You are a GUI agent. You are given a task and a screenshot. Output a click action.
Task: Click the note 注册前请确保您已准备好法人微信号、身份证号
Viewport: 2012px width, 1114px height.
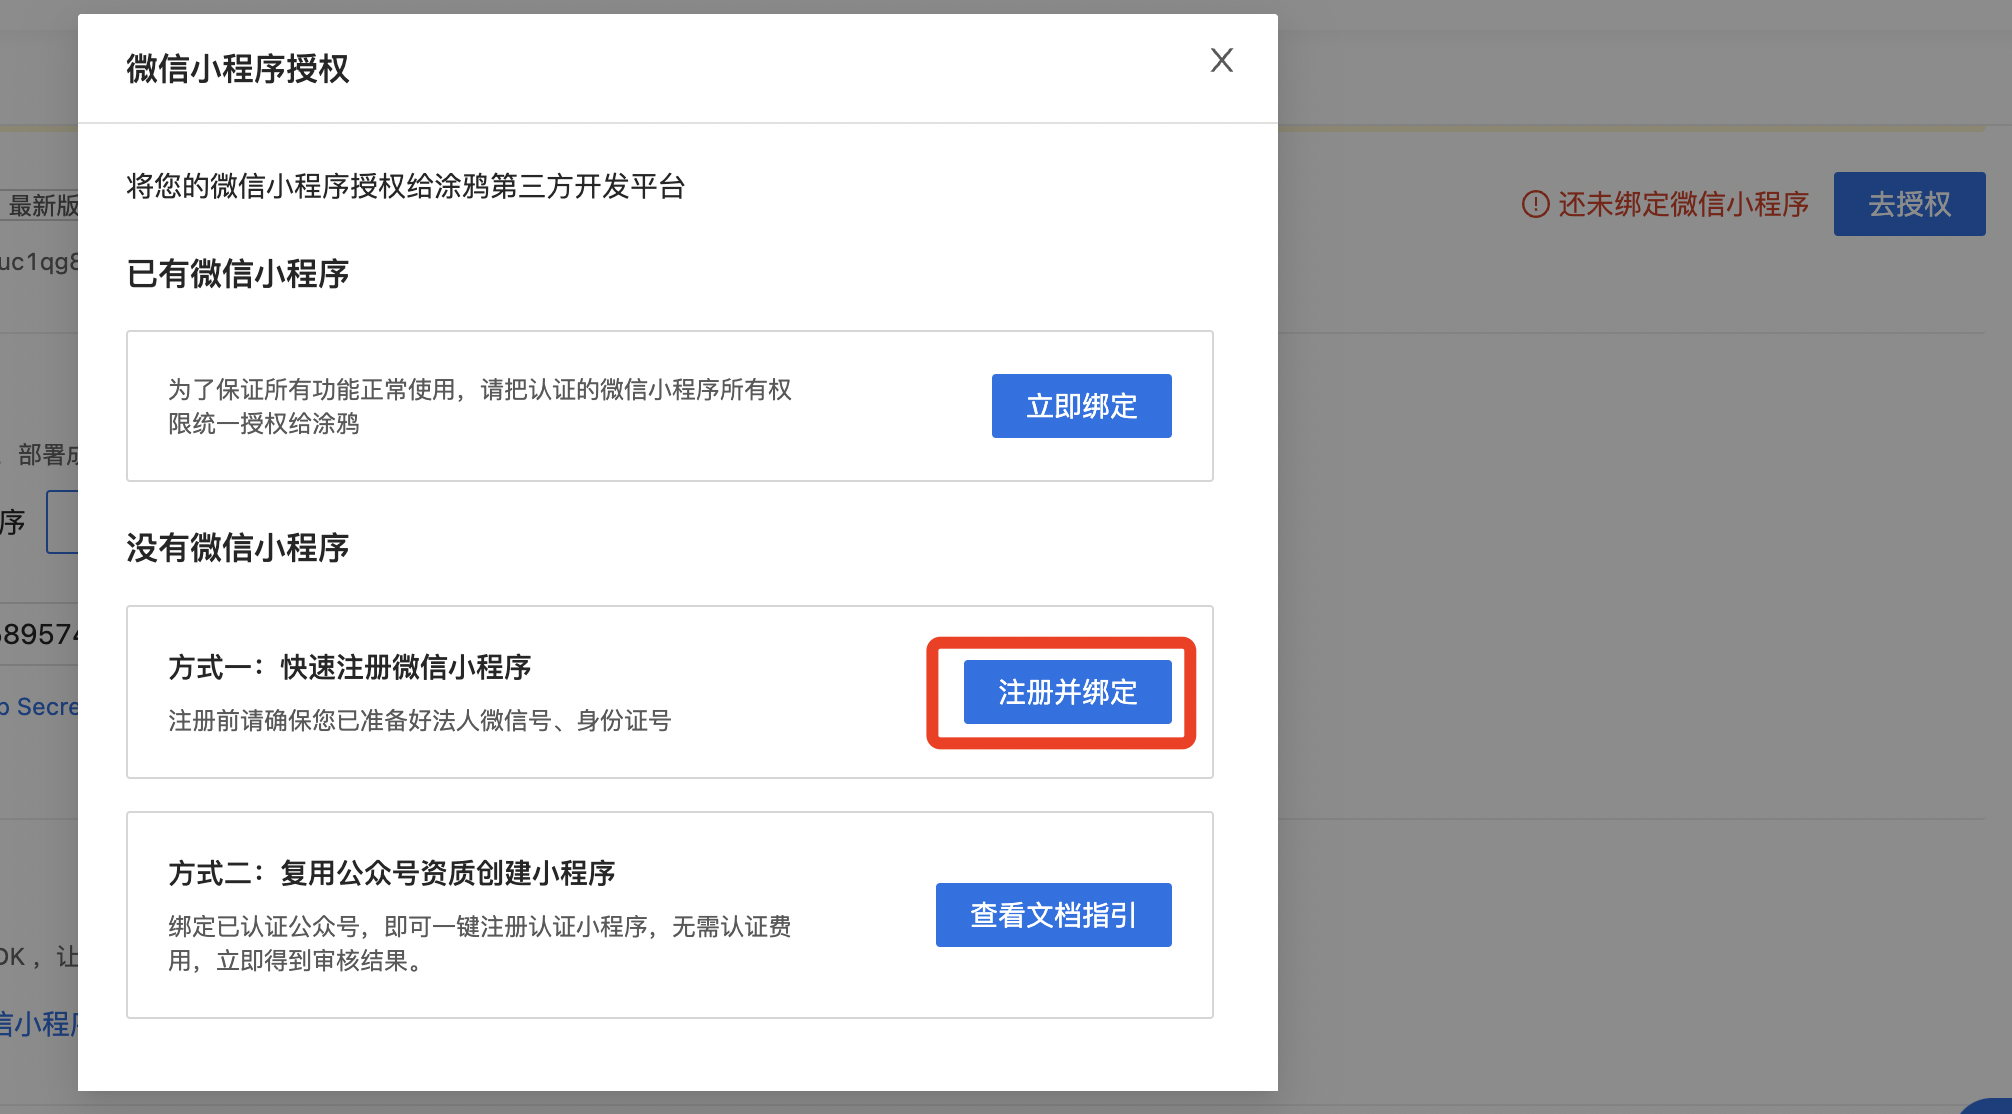[420, 721]
